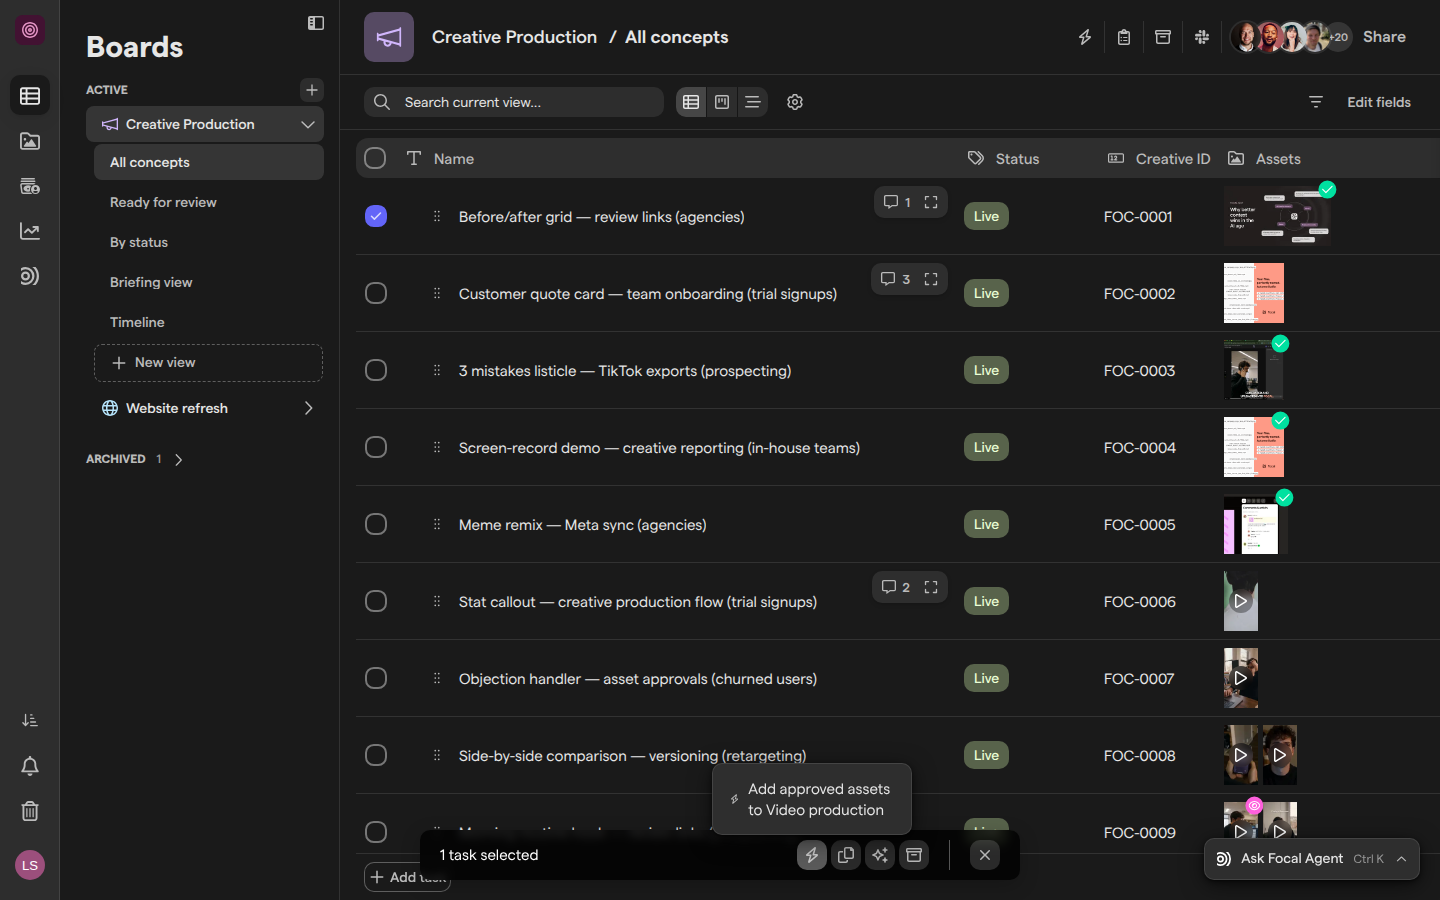Open the Ready for review view
This screenshot has width=1440, height=900.
[x=208, y=202]
